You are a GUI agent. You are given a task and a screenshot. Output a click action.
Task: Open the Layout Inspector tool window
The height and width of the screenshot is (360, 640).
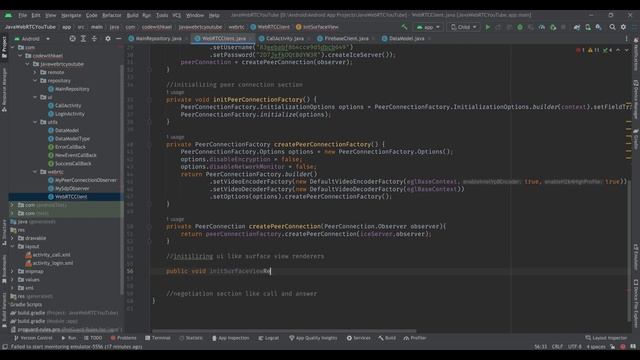pos(606,338)
